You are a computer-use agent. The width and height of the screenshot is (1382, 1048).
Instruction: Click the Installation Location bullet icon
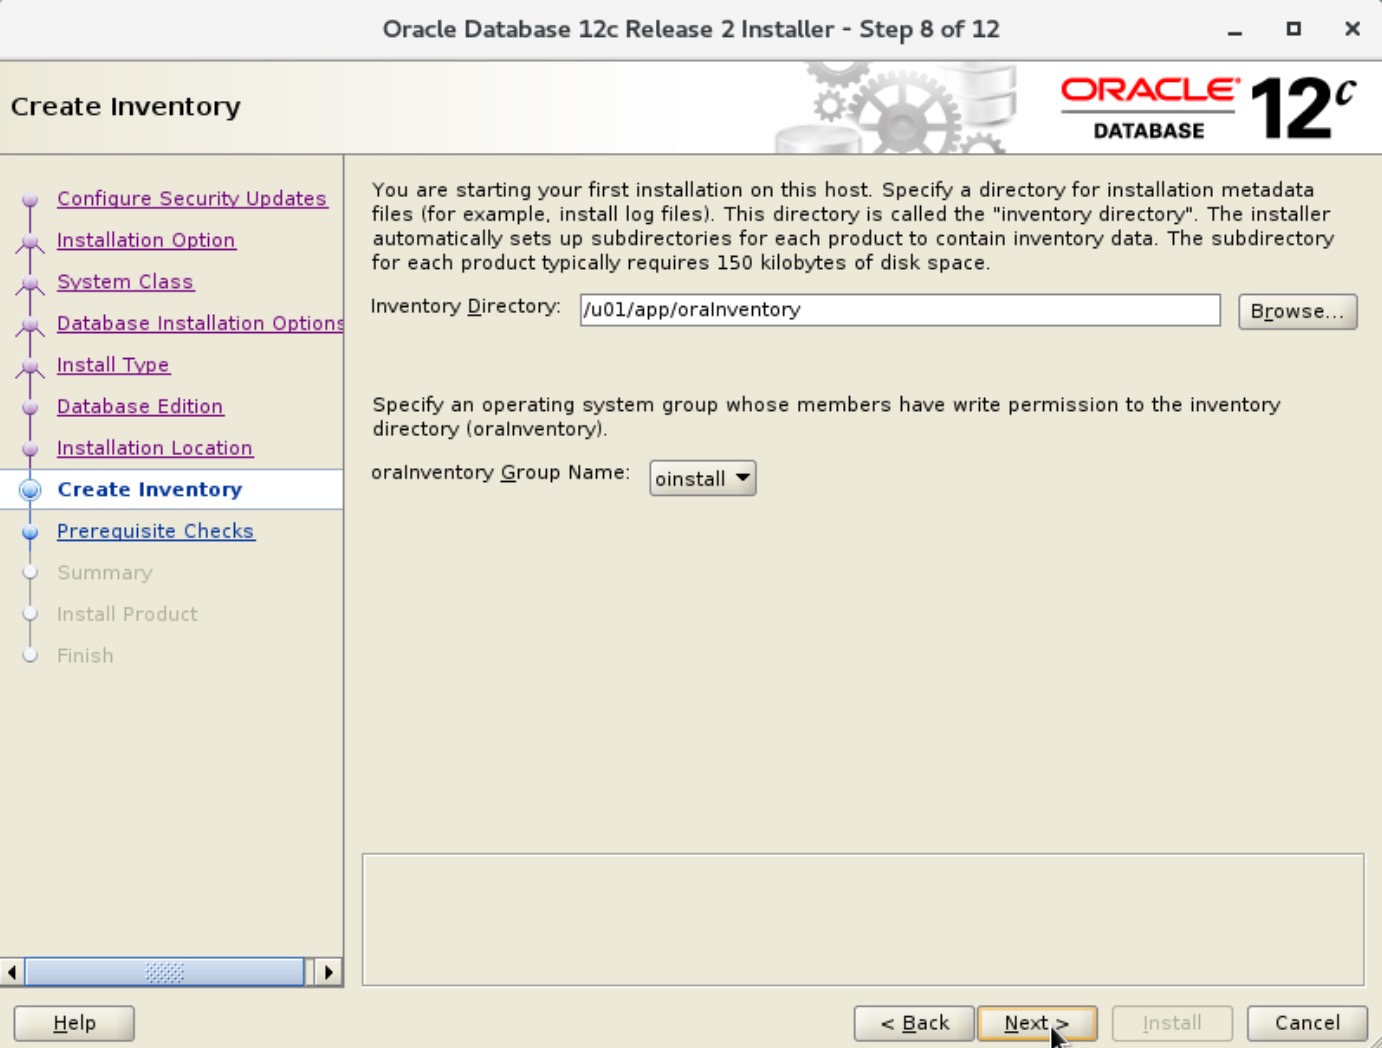tap(30, 449)
